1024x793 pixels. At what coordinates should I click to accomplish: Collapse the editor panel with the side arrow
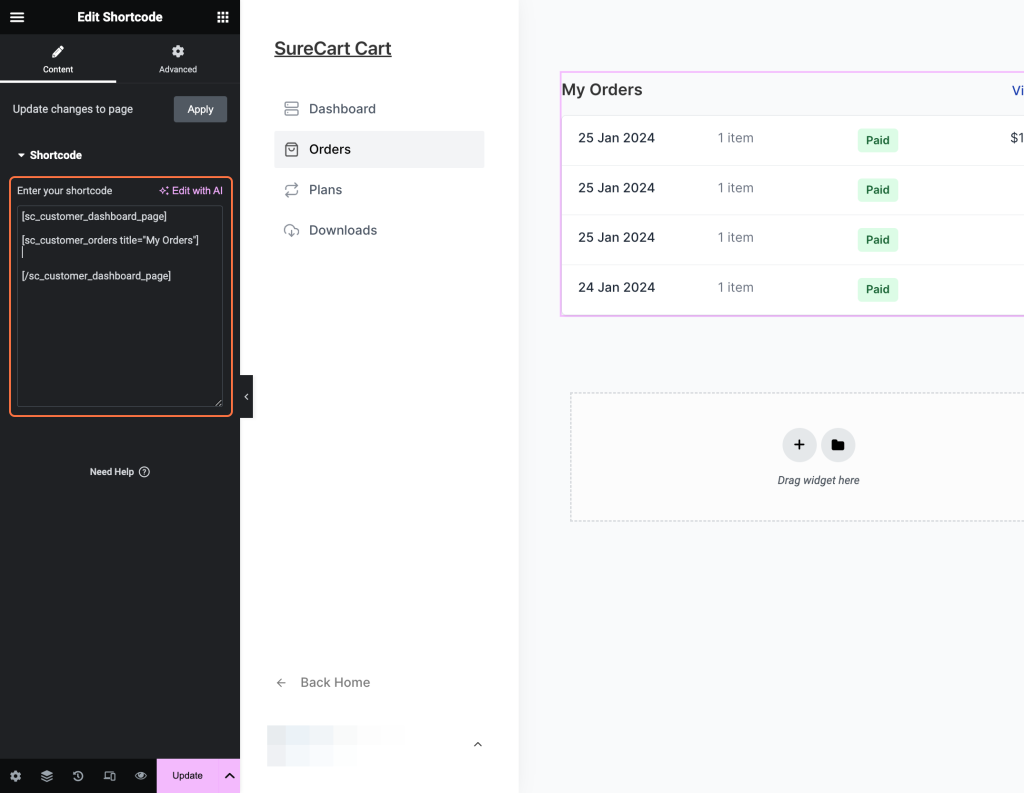point(246,396)
